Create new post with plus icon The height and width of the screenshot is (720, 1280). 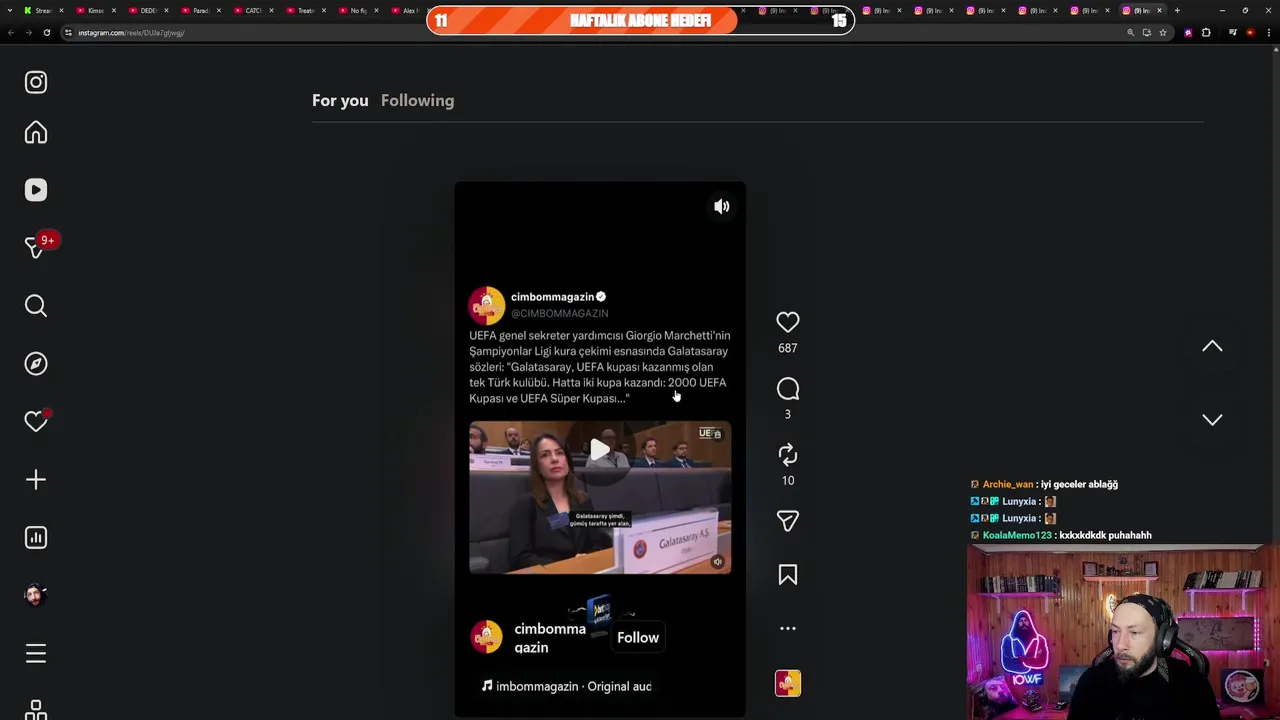click(36, 480)
